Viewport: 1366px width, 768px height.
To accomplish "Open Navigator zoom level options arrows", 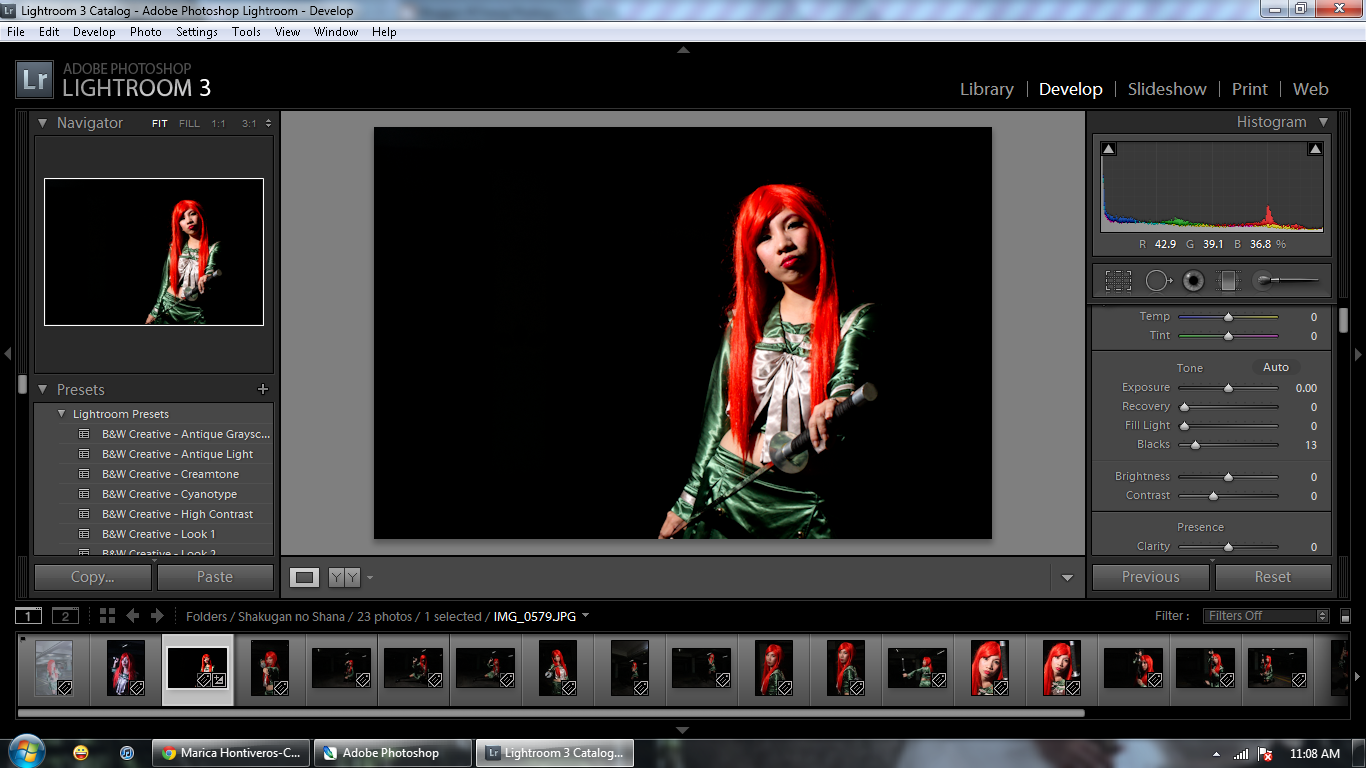I will pyautogui.click(x=268, y=124).
